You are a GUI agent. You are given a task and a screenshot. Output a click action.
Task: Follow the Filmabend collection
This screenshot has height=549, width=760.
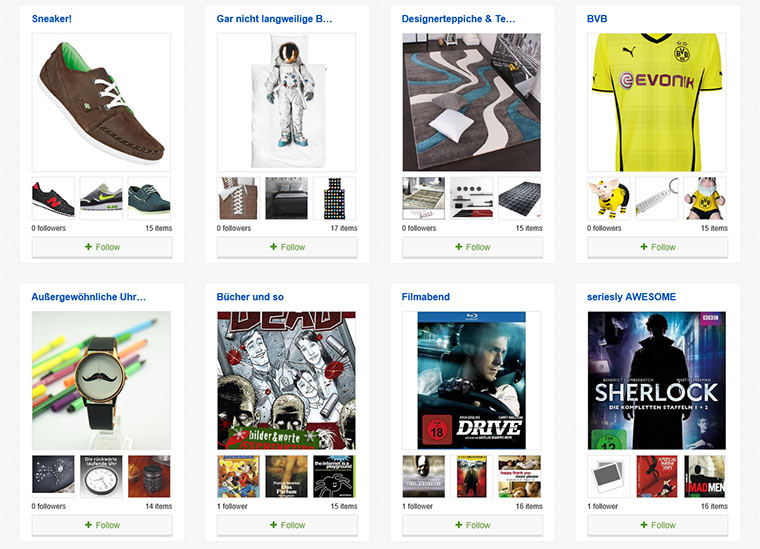pos(472,525)
